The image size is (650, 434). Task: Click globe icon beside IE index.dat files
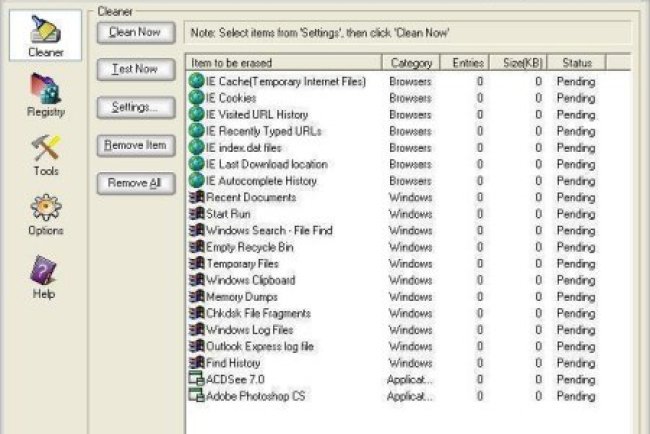(196, 148)
